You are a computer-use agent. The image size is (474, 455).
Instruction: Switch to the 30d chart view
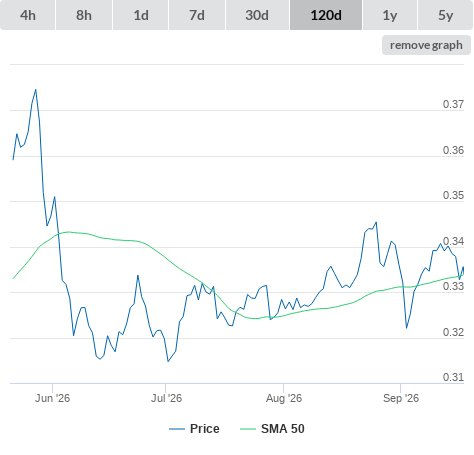click(257, 15)
